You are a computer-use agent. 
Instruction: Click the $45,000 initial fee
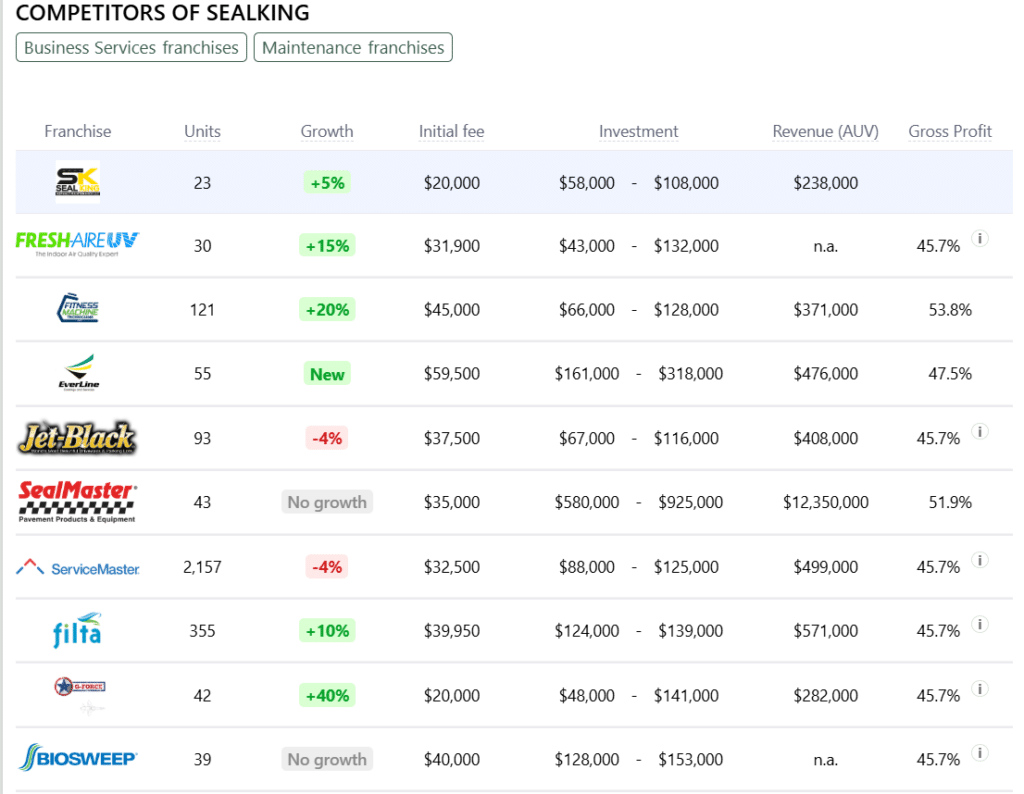[x=451, y=310]
